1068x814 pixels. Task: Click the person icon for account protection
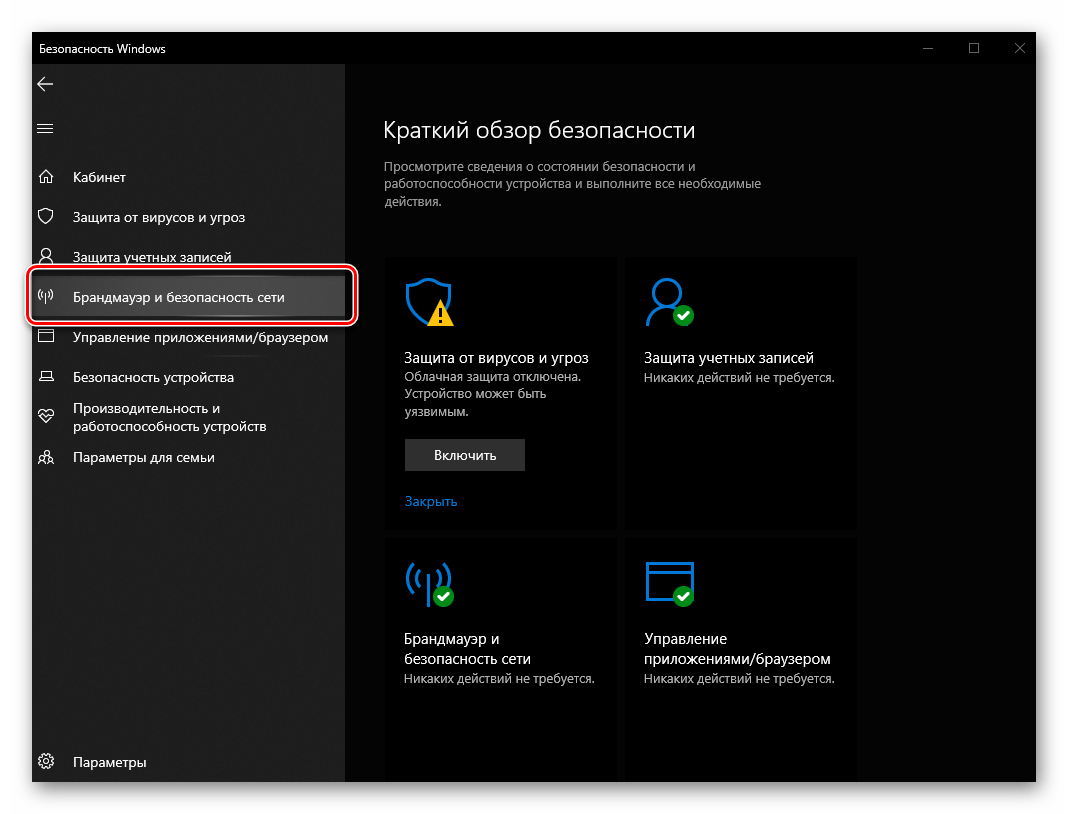[46, 256]
